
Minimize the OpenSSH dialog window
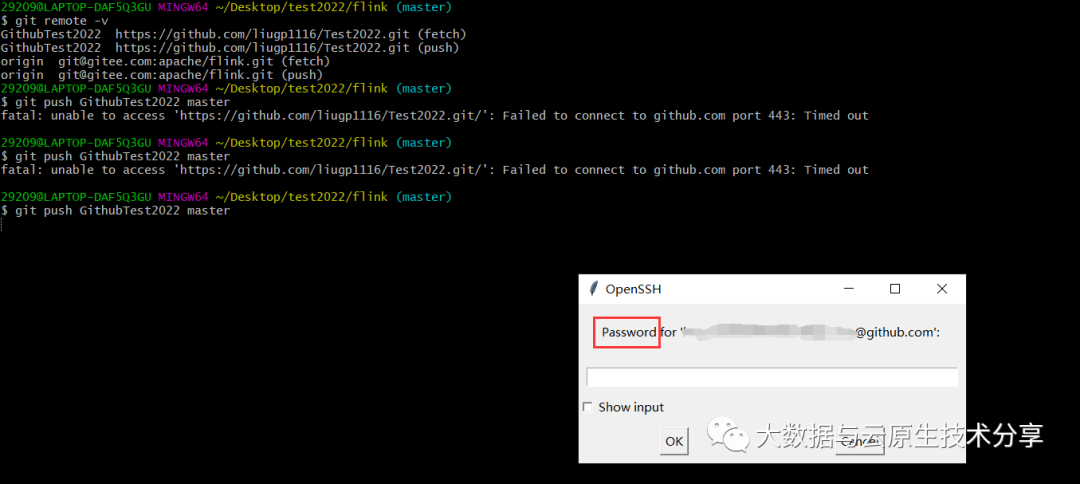[x=850, y=289]
